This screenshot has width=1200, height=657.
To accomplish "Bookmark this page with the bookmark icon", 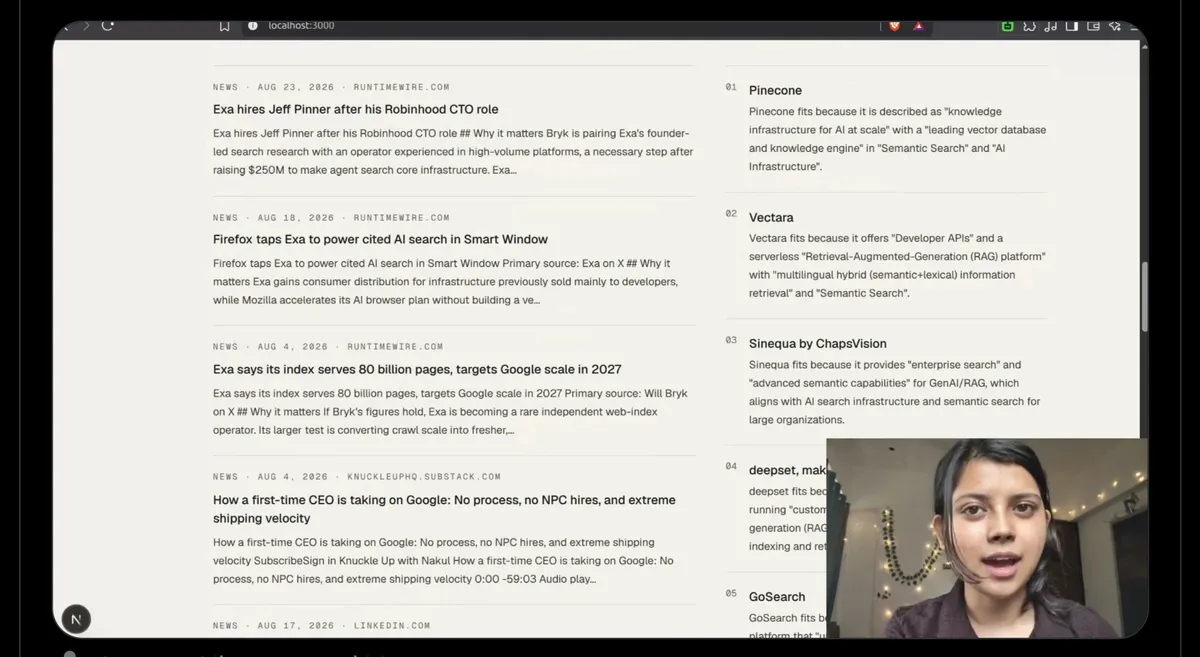I will (225, 26).
